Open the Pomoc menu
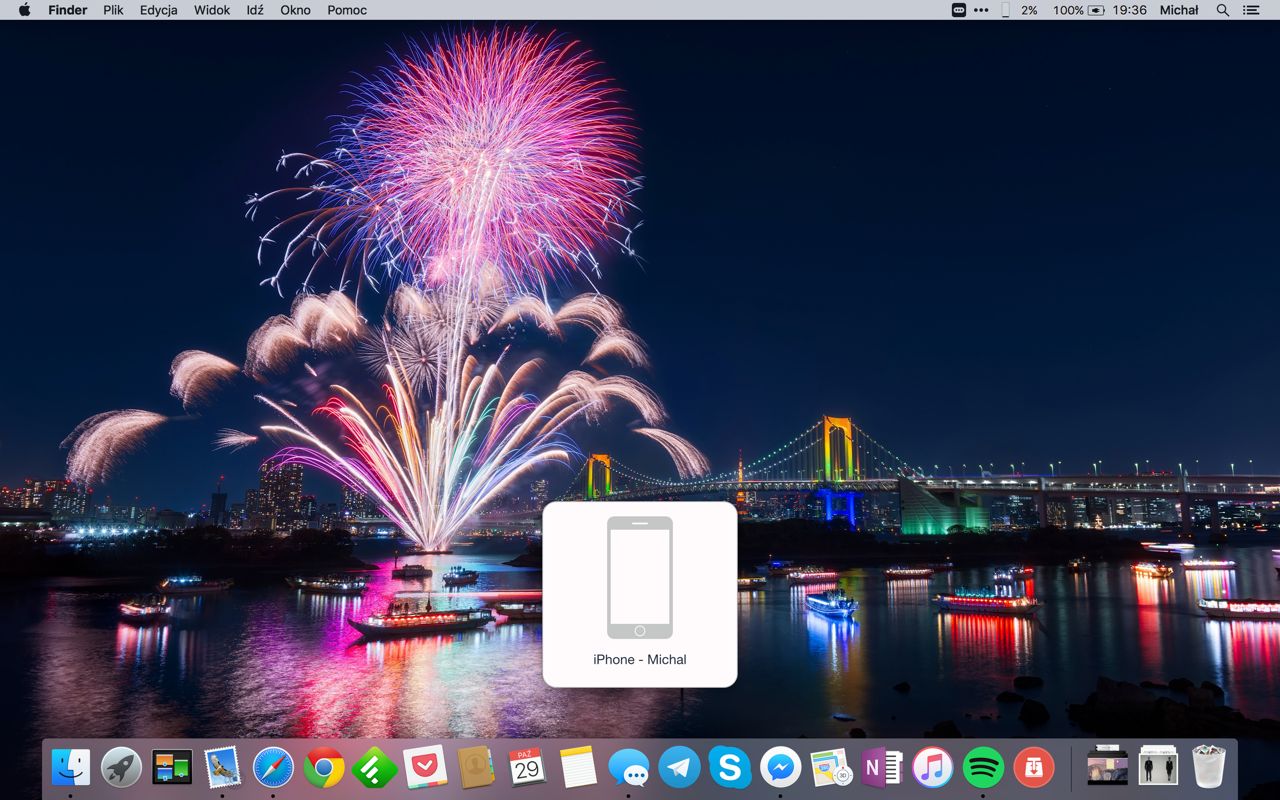The width and height of the screenshot is (1280, 800). 347,10
